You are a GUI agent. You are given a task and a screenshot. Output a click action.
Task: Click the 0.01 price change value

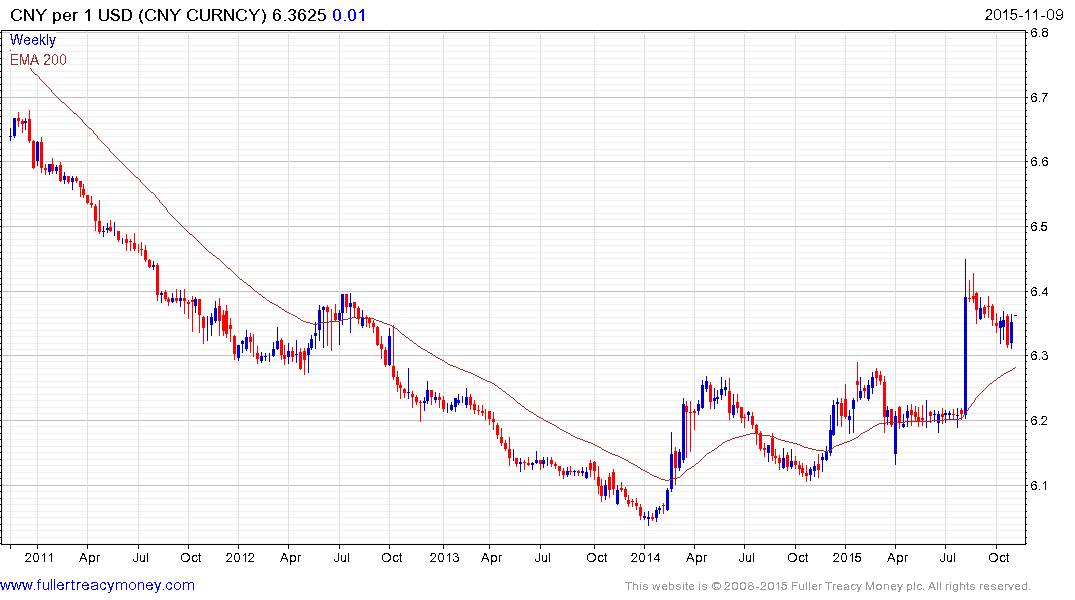point(348,13)
